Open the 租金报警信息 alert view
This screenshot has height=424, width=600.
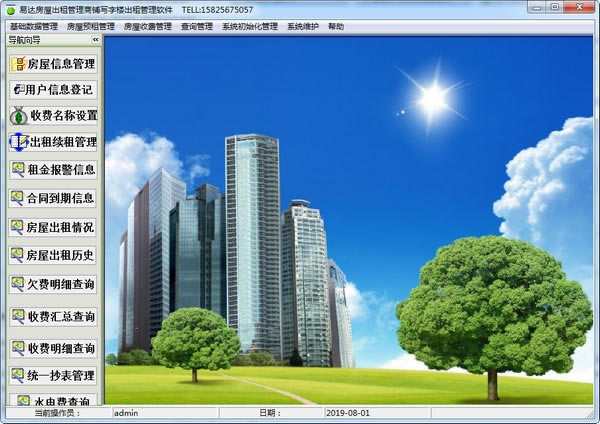pyautogui.click(x=53, y=170)
